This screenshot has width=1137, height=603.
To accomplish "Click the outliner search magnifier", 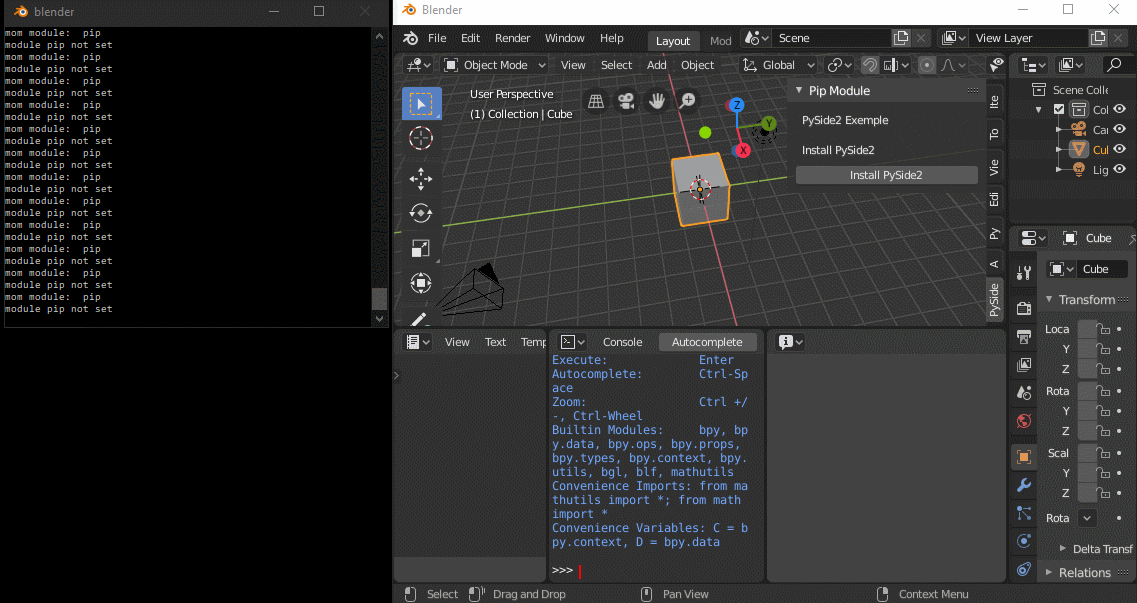I will tap(1114, 65).
